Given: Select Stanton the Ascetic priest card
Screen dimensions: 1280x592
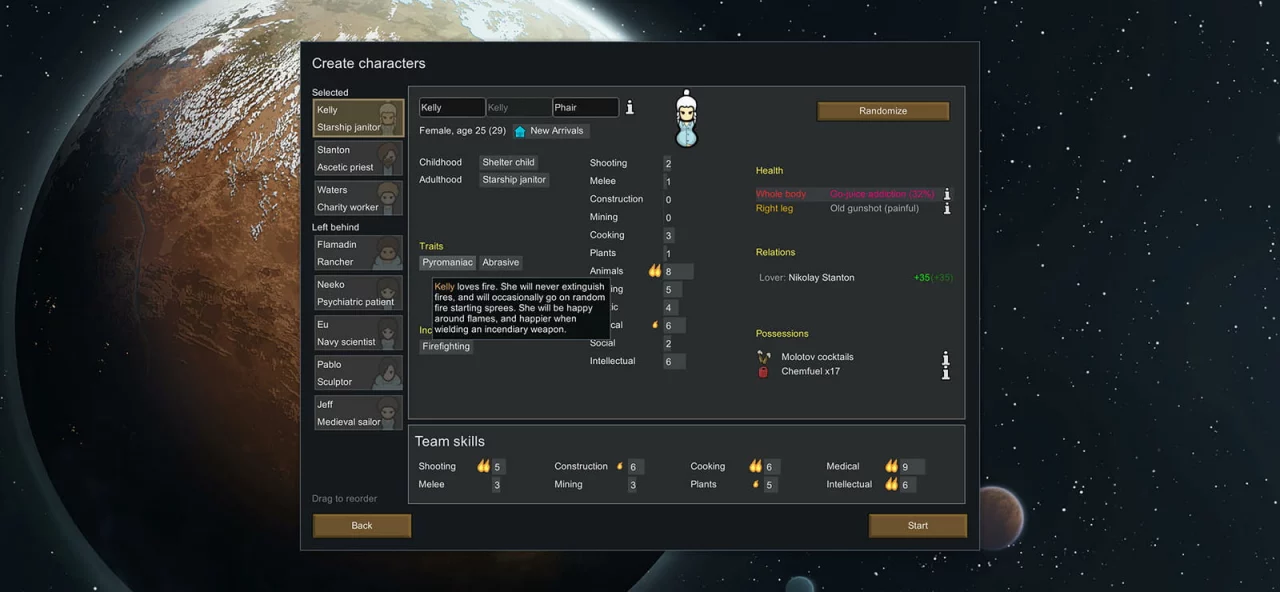Looking at the screenshot, I should click(x=359, y=158).
